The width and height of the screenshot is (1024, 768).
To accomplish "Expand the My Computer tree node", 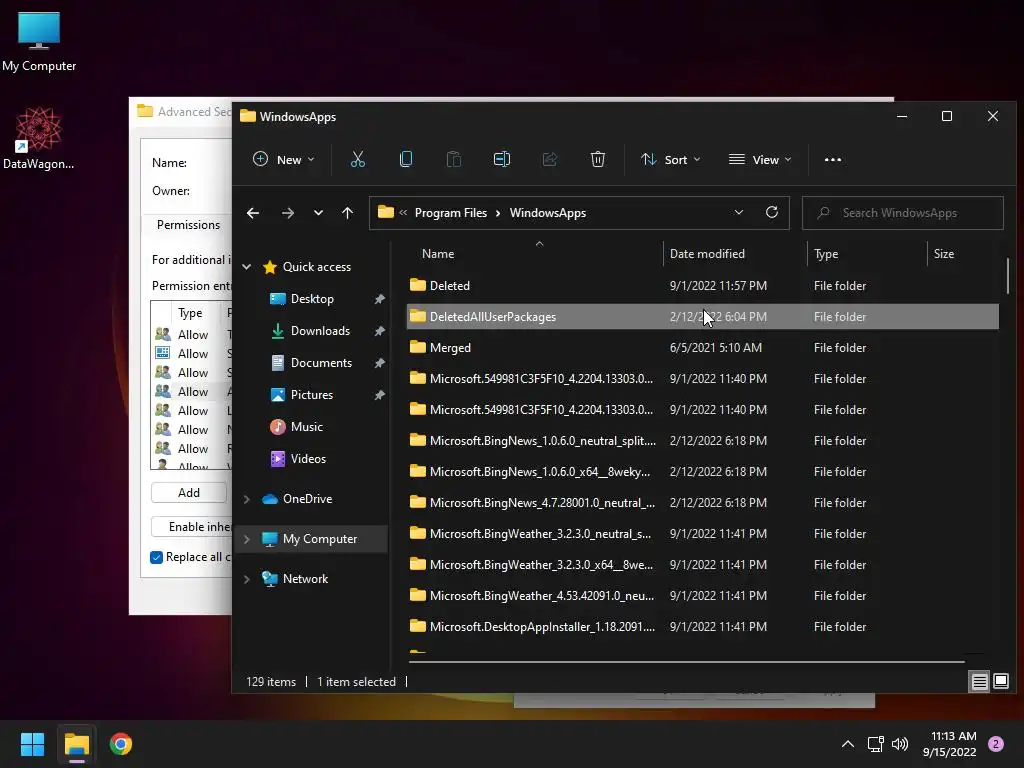I will 247,539.
